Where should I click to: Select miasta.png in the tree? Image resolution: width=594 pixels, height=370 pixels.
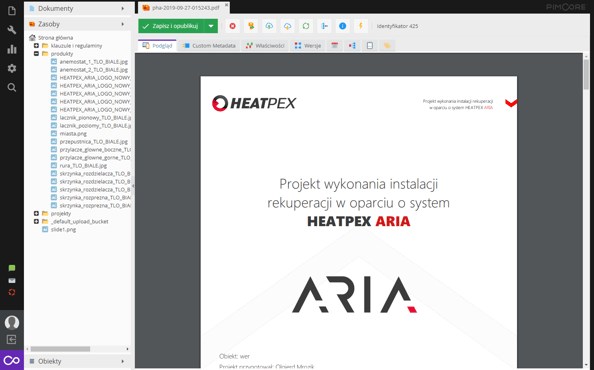coord(73,133)
